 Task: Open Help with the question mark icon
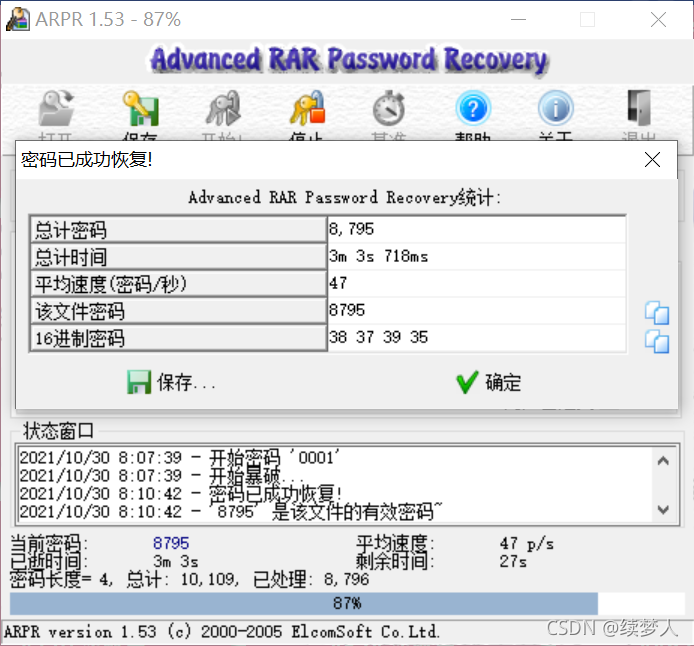pos(473,108)
